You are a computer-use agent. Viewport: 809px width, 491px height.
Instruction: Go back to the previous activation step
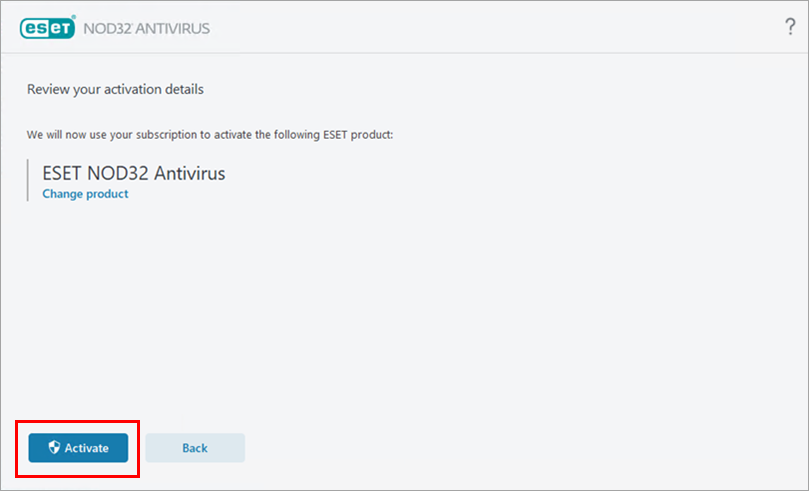[x=195, y=448]
